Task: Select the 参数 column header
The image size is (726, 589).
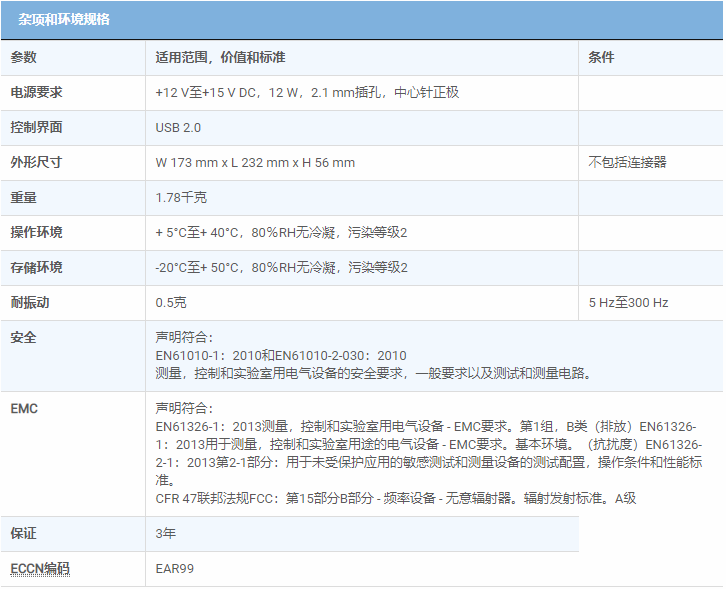Action: click(x=24, y=58)
